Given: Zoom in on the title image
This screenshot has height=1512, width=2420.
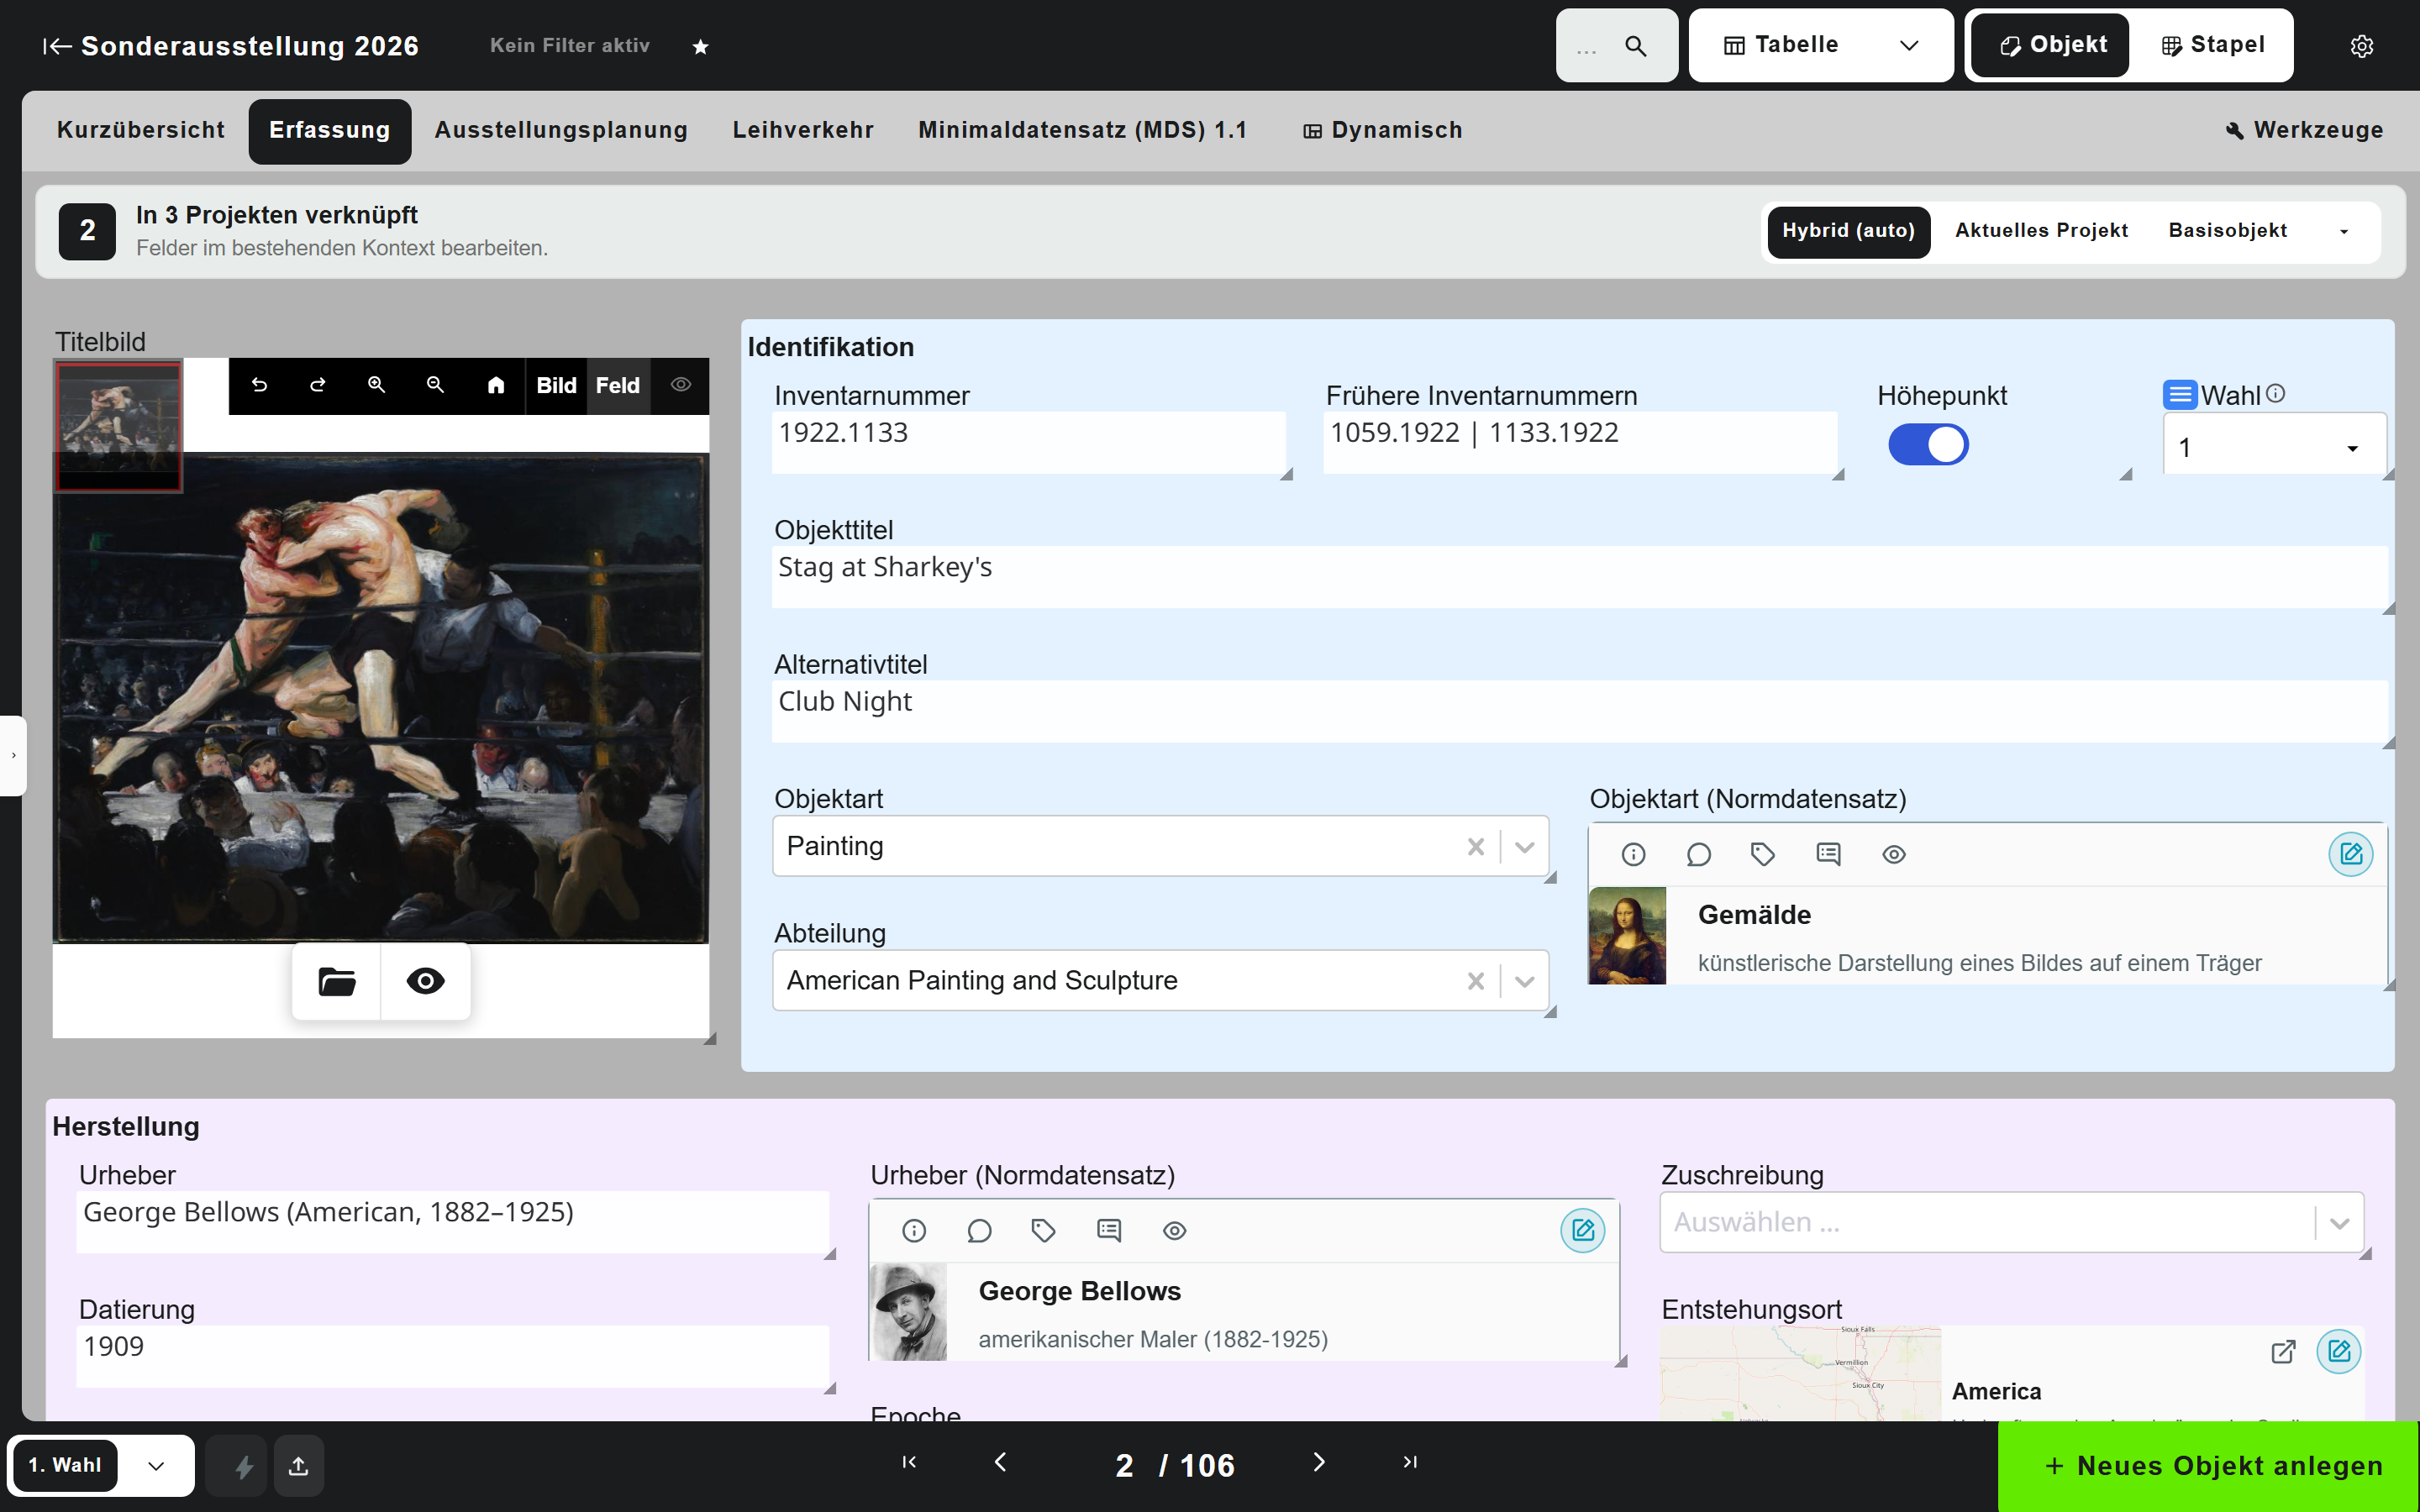Looking at the screenshot, I should [376, 385].
